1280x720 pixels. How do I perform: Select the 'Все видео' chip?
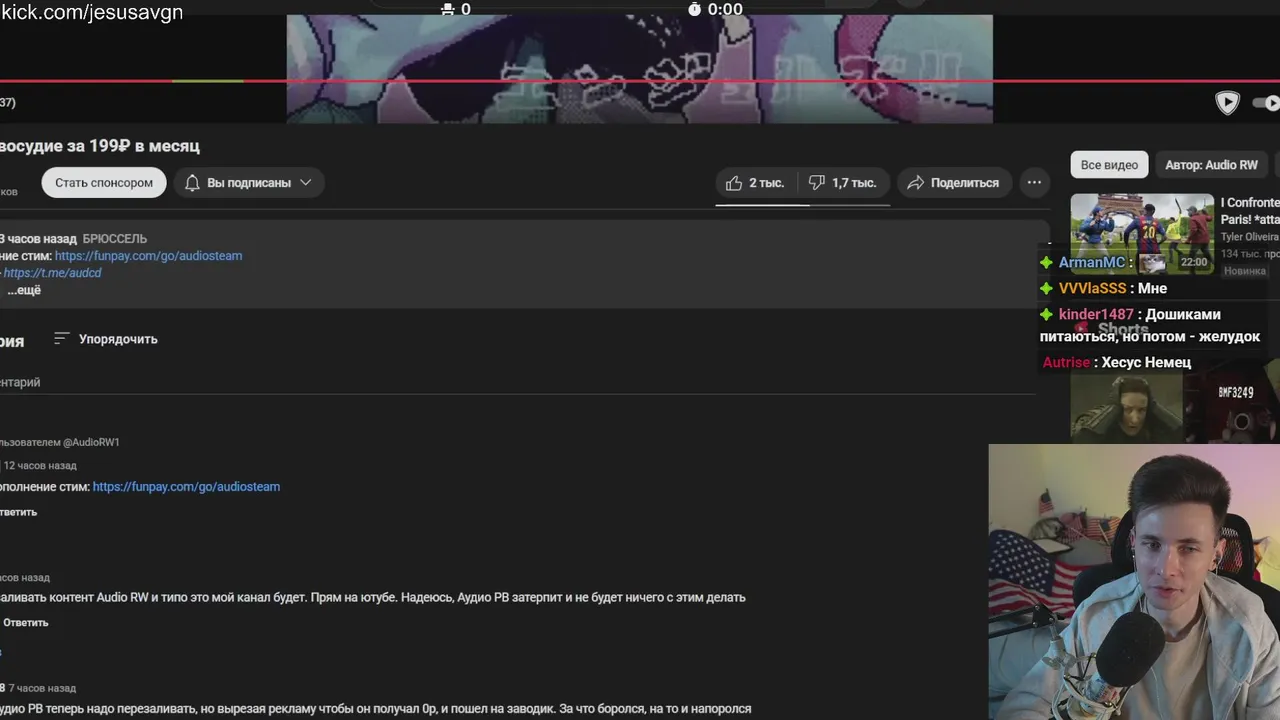click(1109, 165)
